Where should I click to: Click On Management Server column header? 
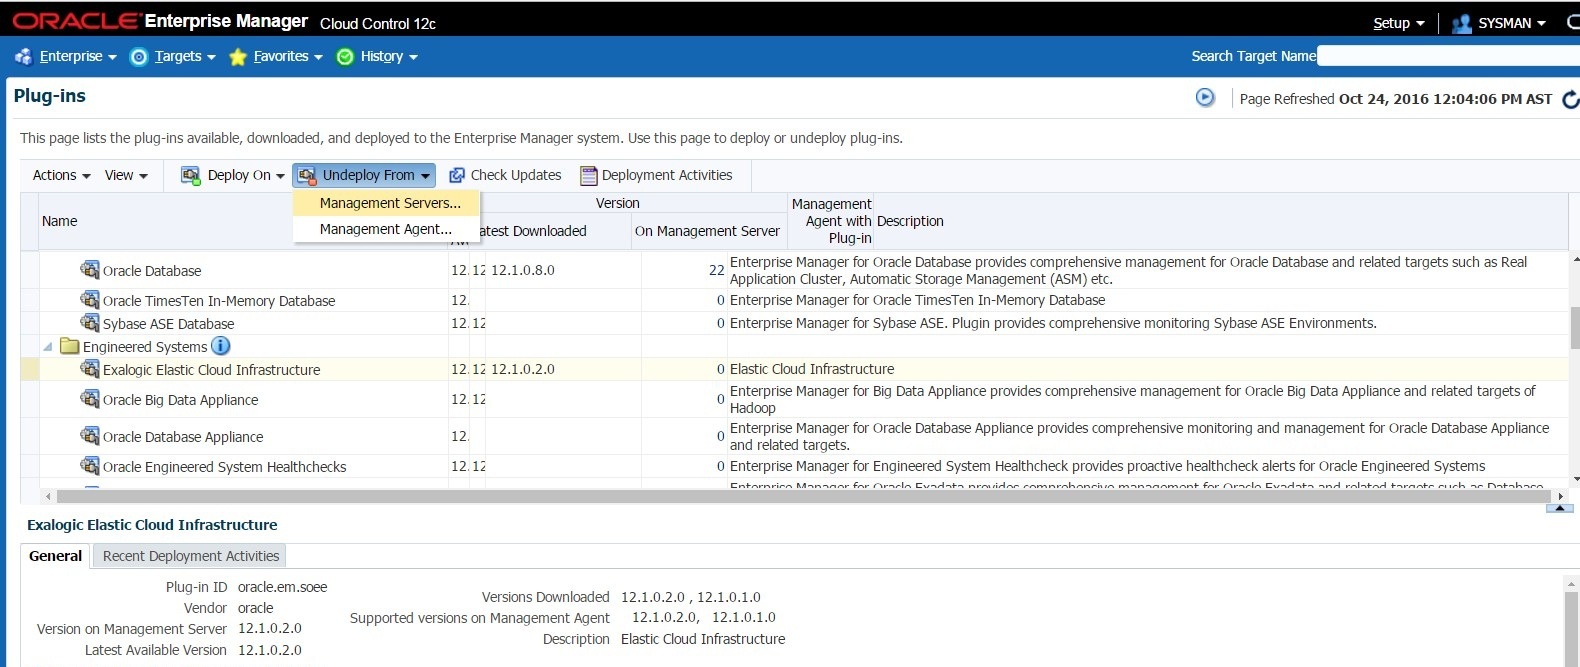pos(707,231)
